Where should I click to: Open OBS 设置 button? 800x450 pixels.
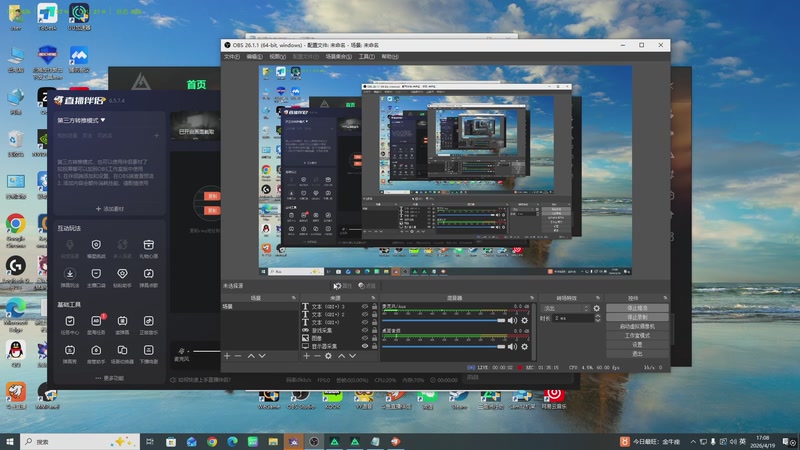pos(637,344)
